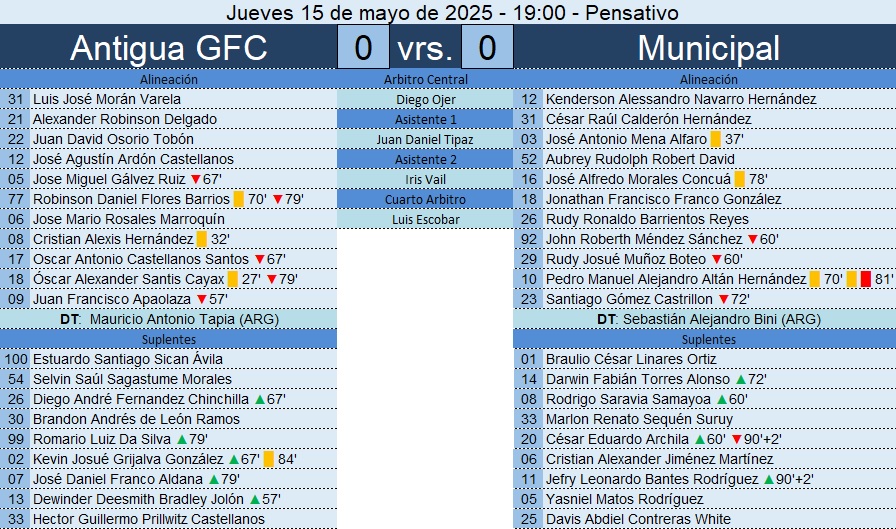Click yellow card icon beside José Antonio Mena Alfaro

(716, 139)
